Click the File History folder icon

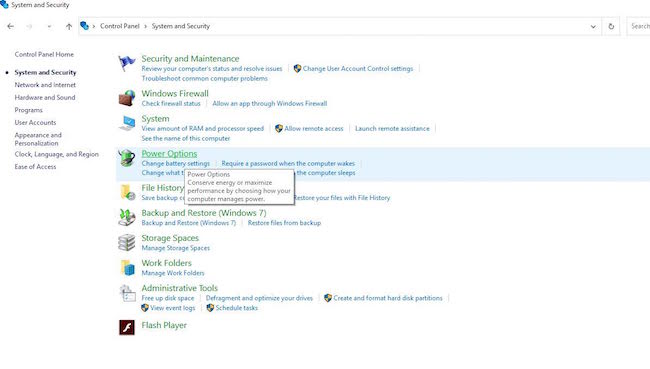[128, 193]
